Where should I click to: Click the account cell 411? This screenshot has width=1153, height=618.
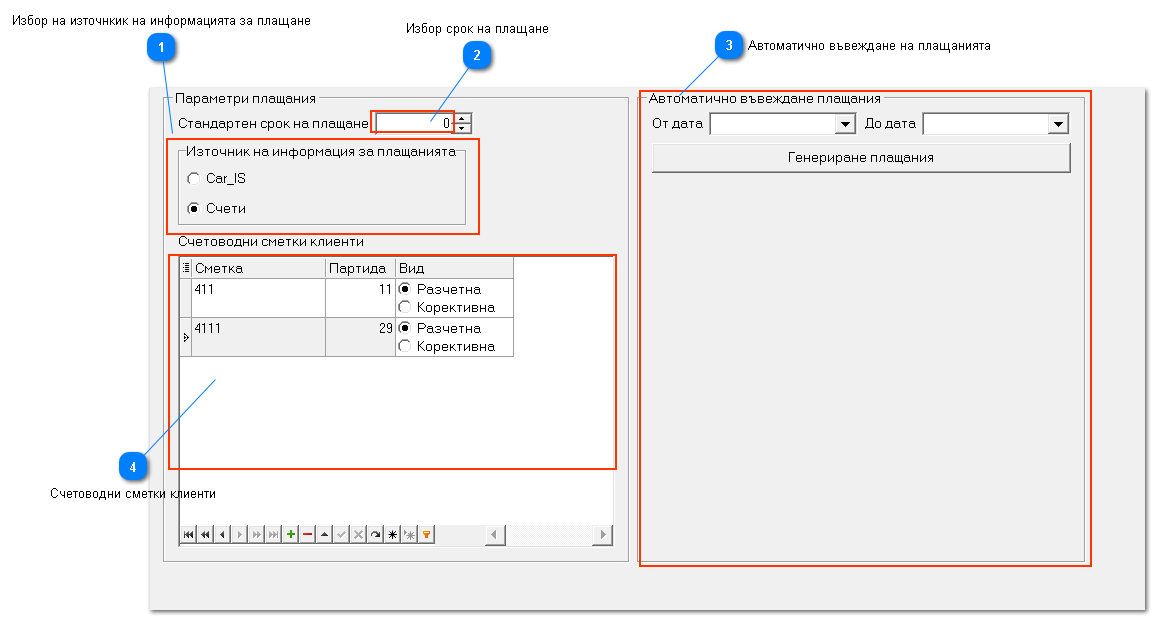[258, 298]
